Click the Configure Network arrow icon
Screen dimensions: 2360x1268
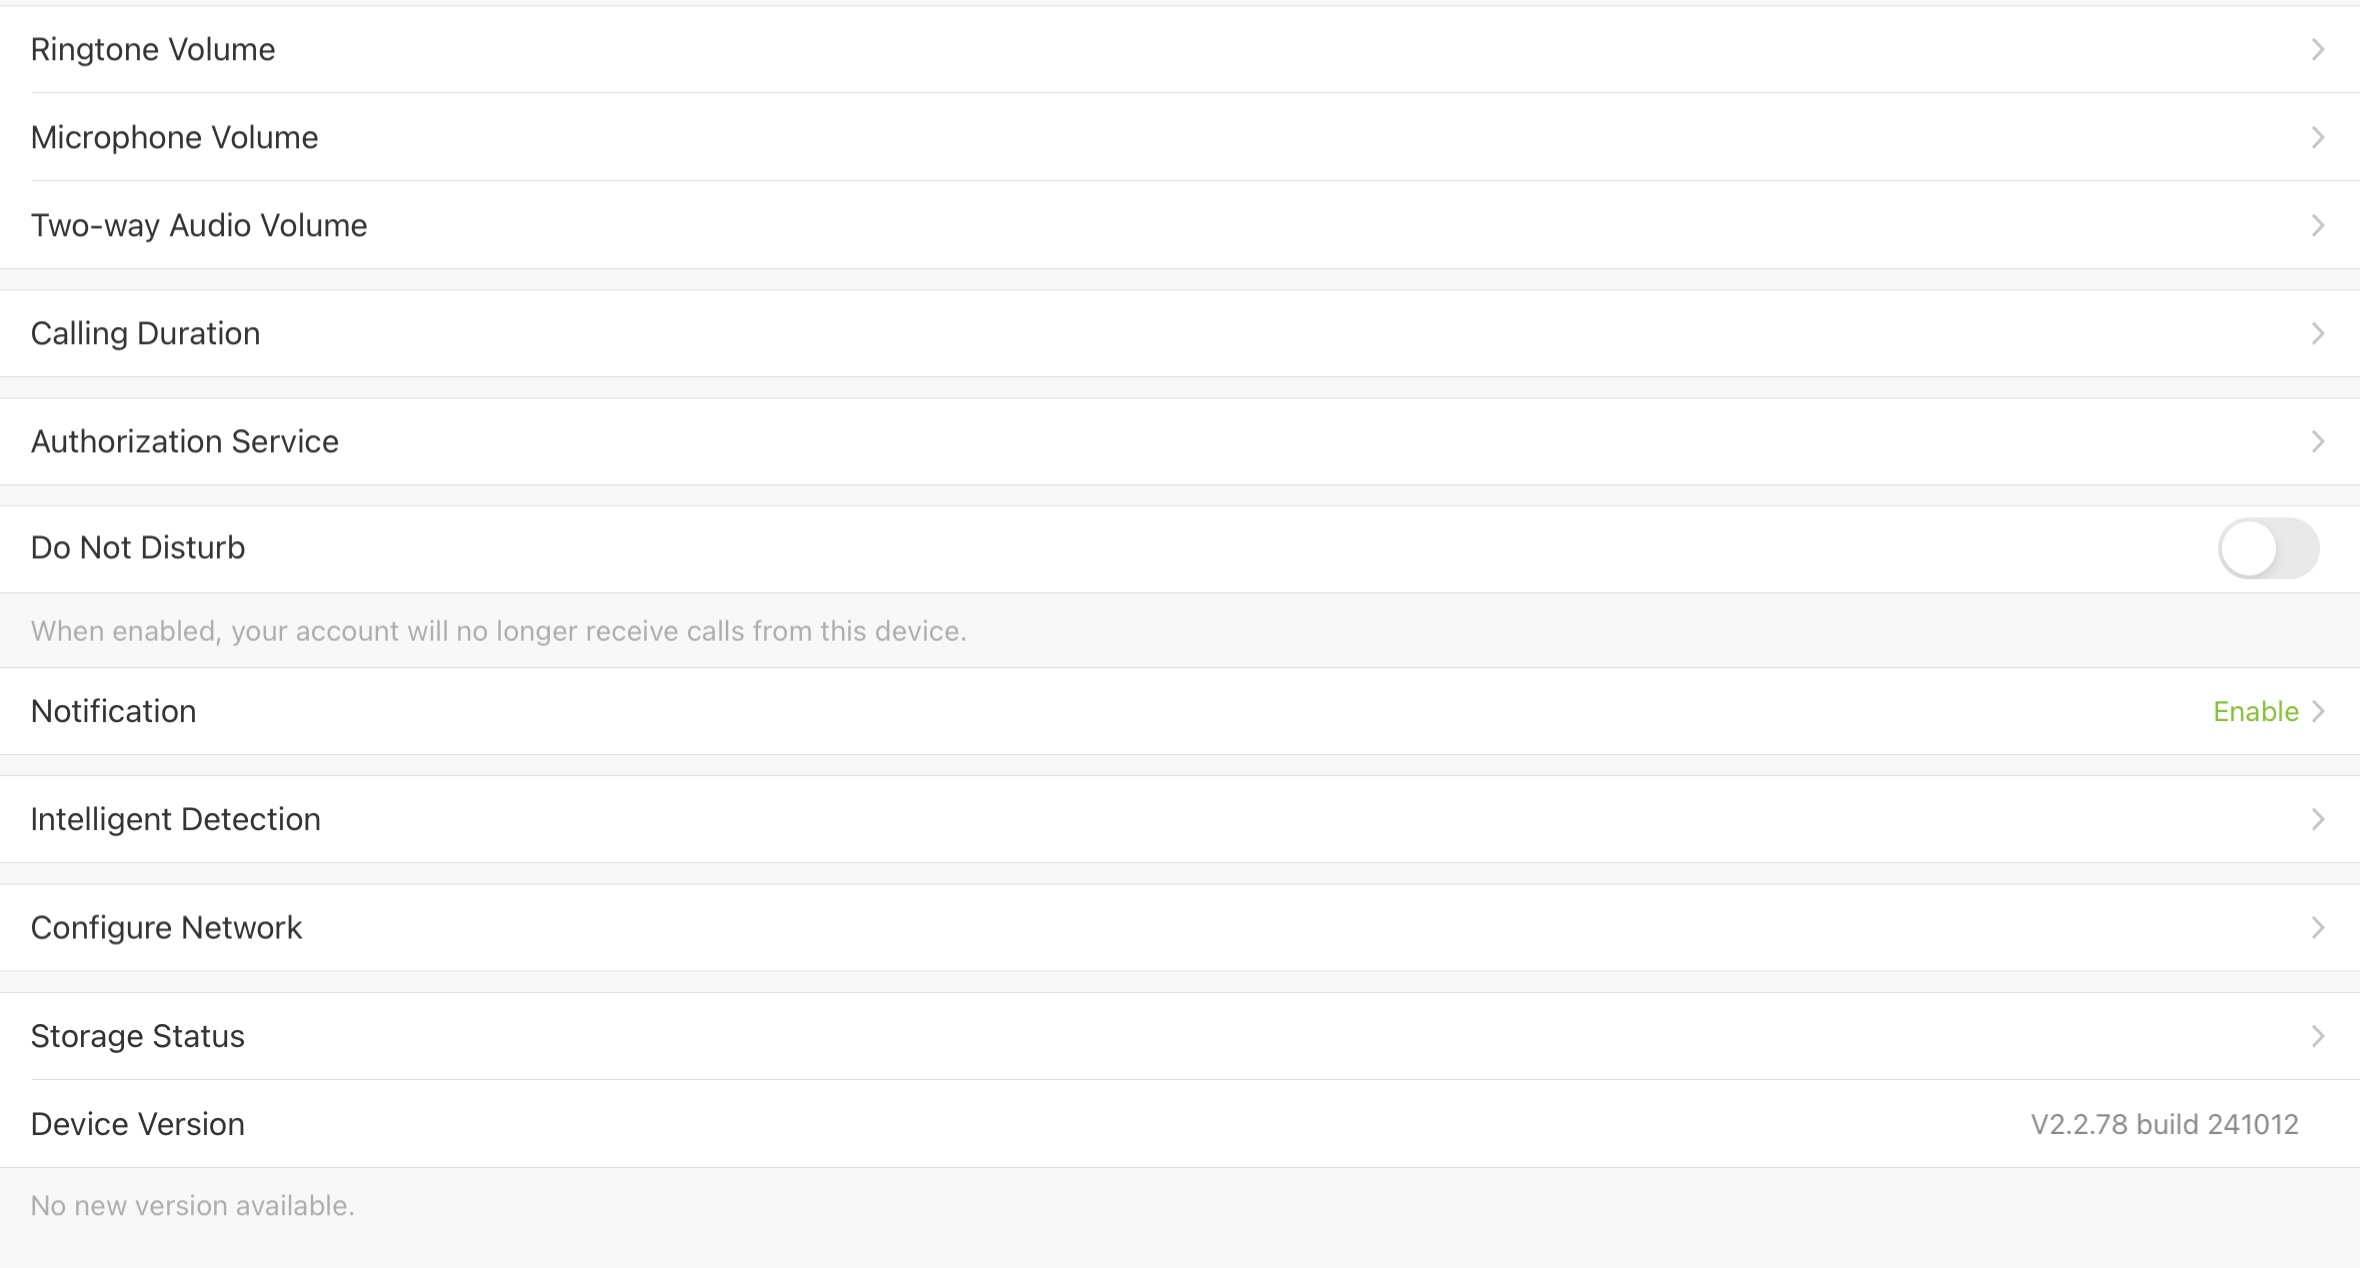pyautogui.click(x=2317, y=928)
